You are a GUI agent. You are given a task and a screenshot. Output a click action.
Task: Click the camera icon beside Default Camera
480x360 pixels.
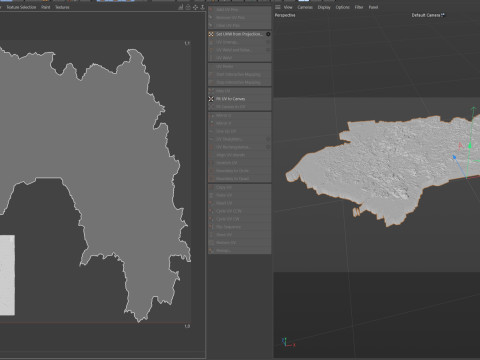443,15
